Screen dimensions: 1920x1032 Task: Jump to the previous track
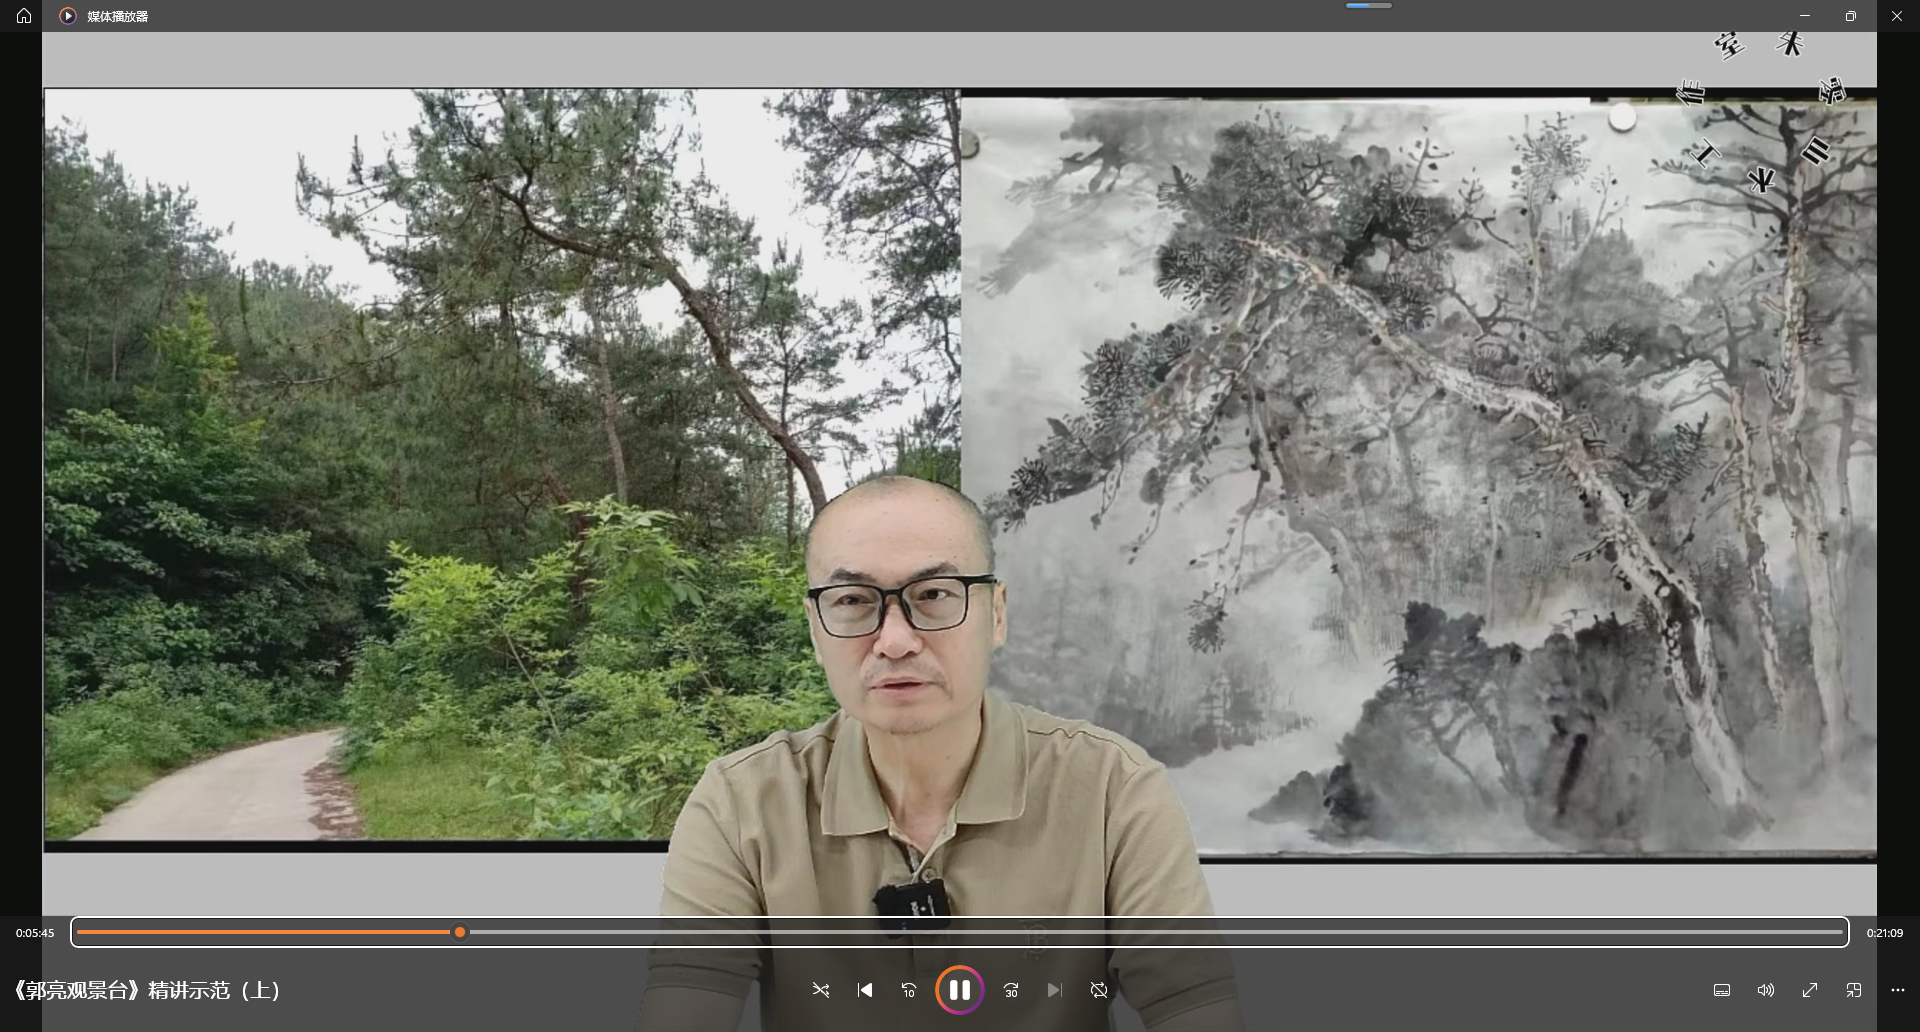[865, 990]
